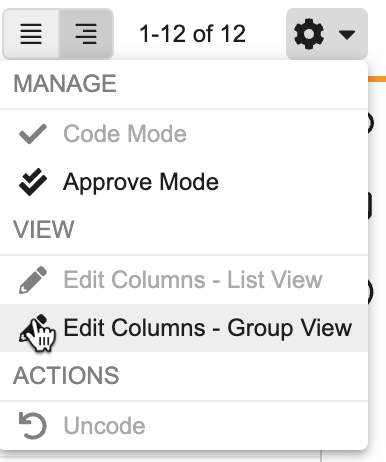Image resolution: width=386 pixels, height=462 pixels.
Task: Click the ACTIONS section header
Action: coord(66,375)
